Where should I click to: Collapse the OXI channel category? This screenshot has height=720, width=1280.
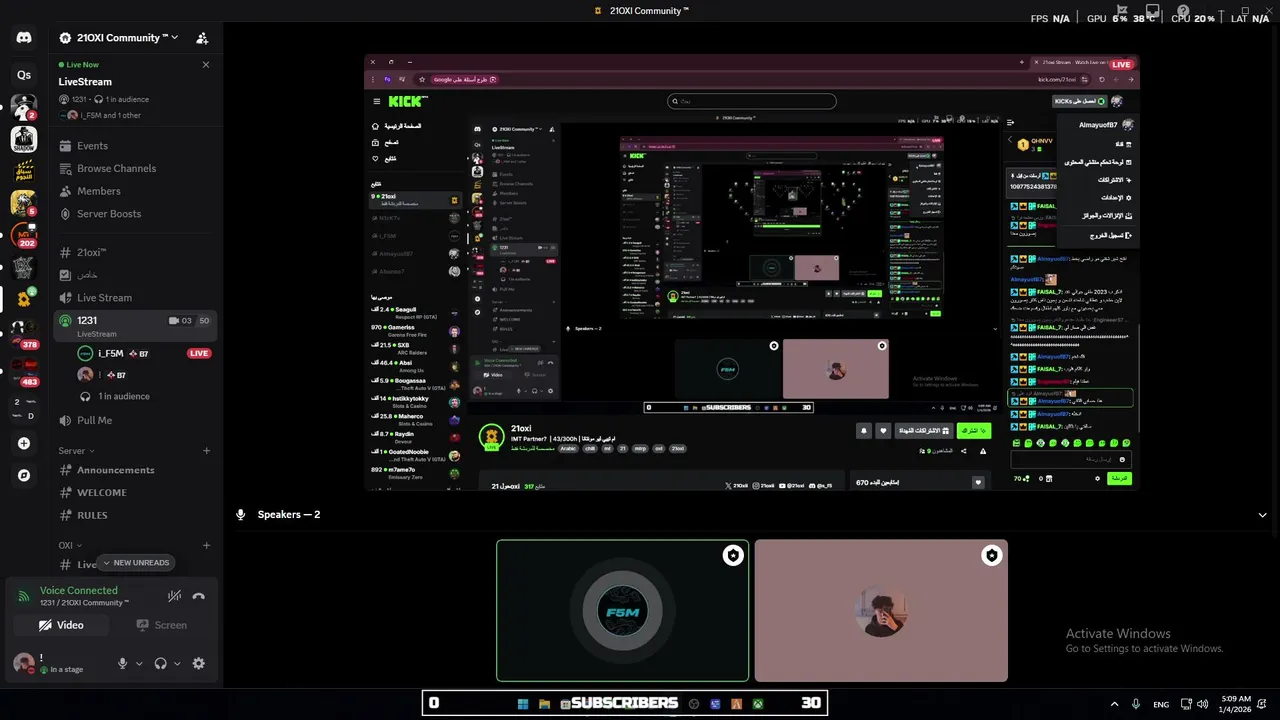click(69, 546)
